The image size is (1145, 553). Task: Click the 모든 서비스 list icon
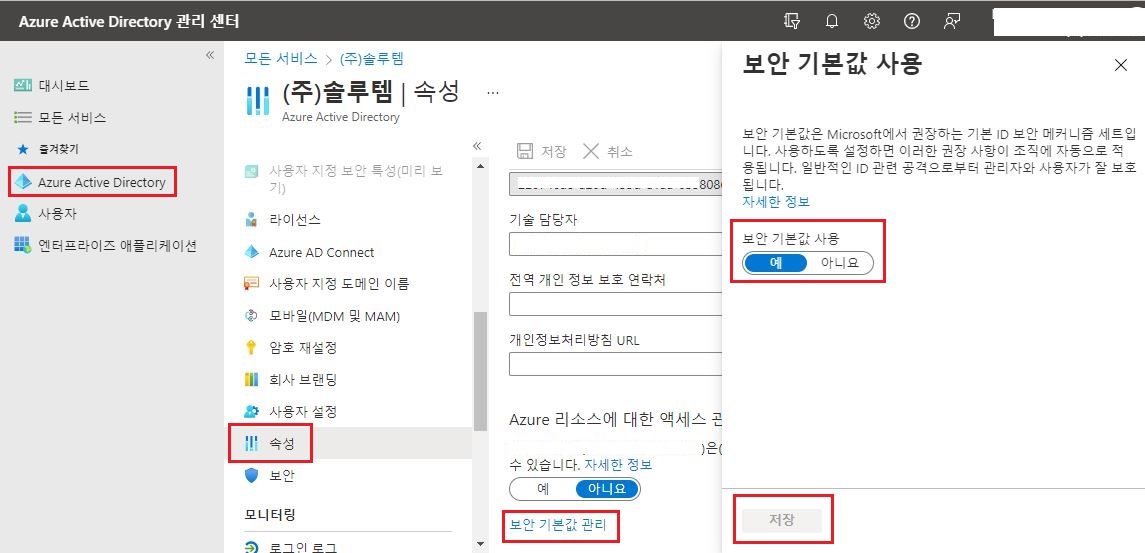23,118
